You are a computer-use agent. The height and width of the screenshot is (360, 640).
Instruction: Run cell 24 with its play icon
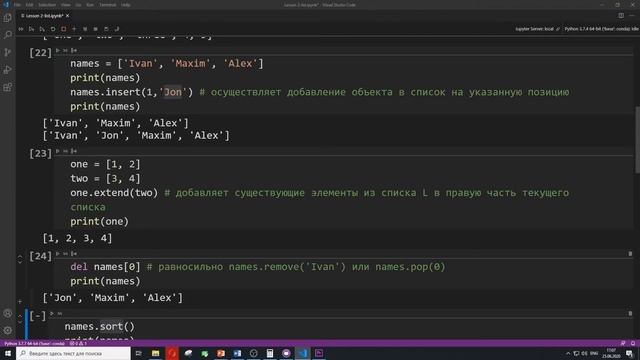(58, 254)
